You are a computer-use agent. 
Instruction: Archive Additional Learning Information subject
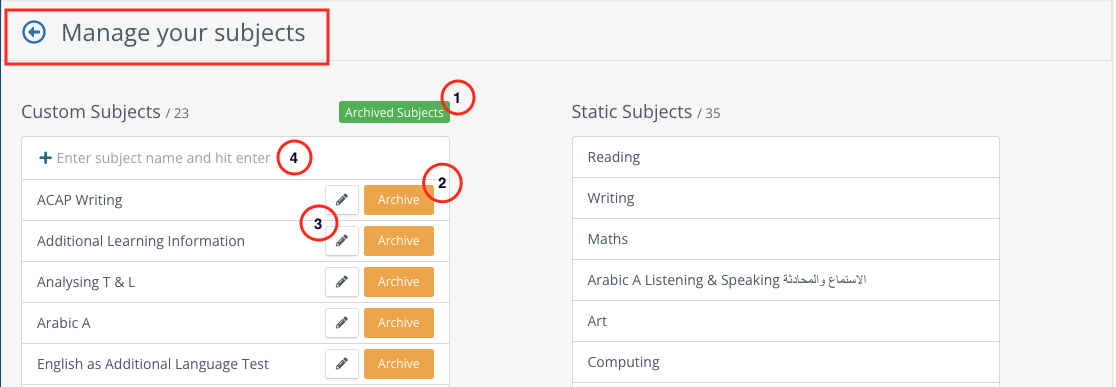click(399, 240)
